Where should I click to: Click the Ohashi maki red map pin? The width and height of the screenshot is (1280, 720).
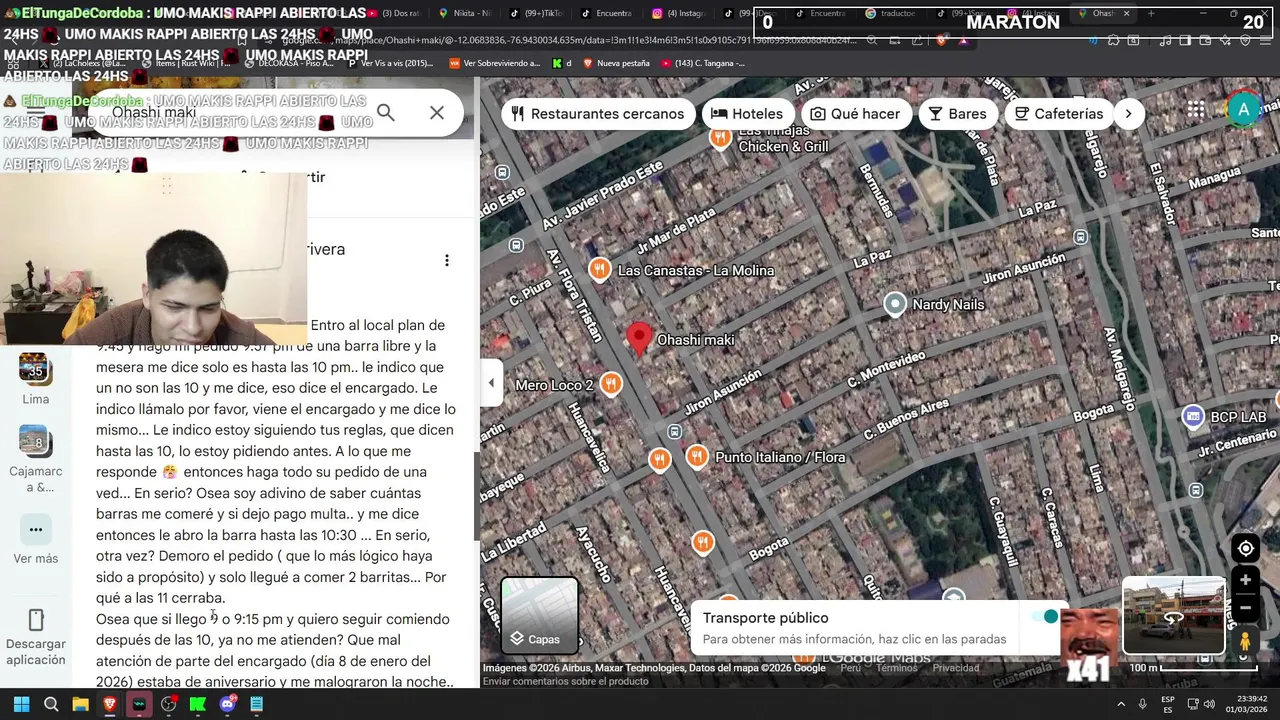pyautogui.click(x=639, y=338)
